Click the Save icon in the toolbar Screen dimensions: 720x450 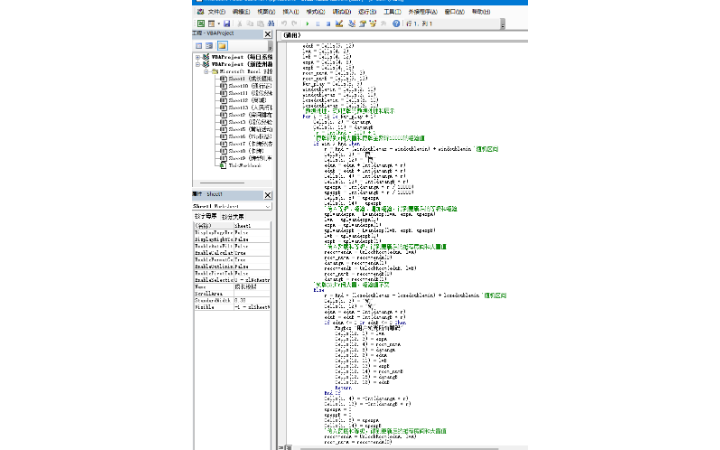[x=226, y=22]
